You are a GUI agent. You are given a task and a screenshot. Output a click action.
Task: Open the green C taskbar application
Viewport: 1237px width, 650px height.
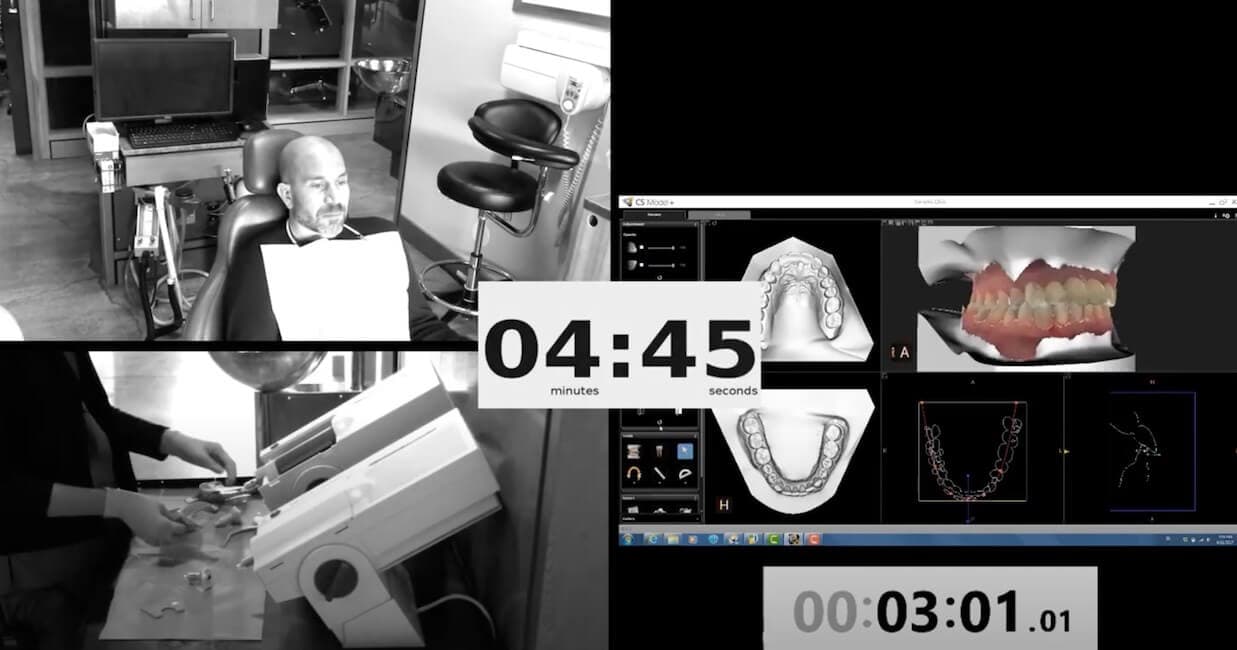pyautogui.click(x=773, y=539)
